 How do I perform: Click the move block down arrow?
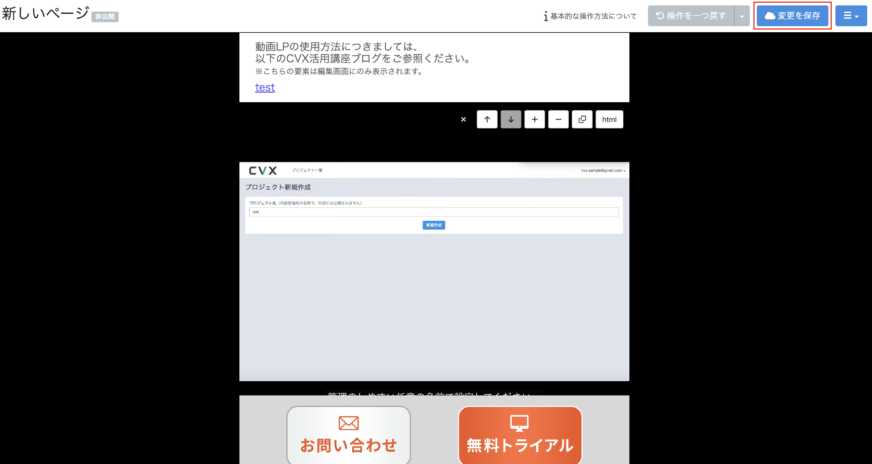point(511,120)
